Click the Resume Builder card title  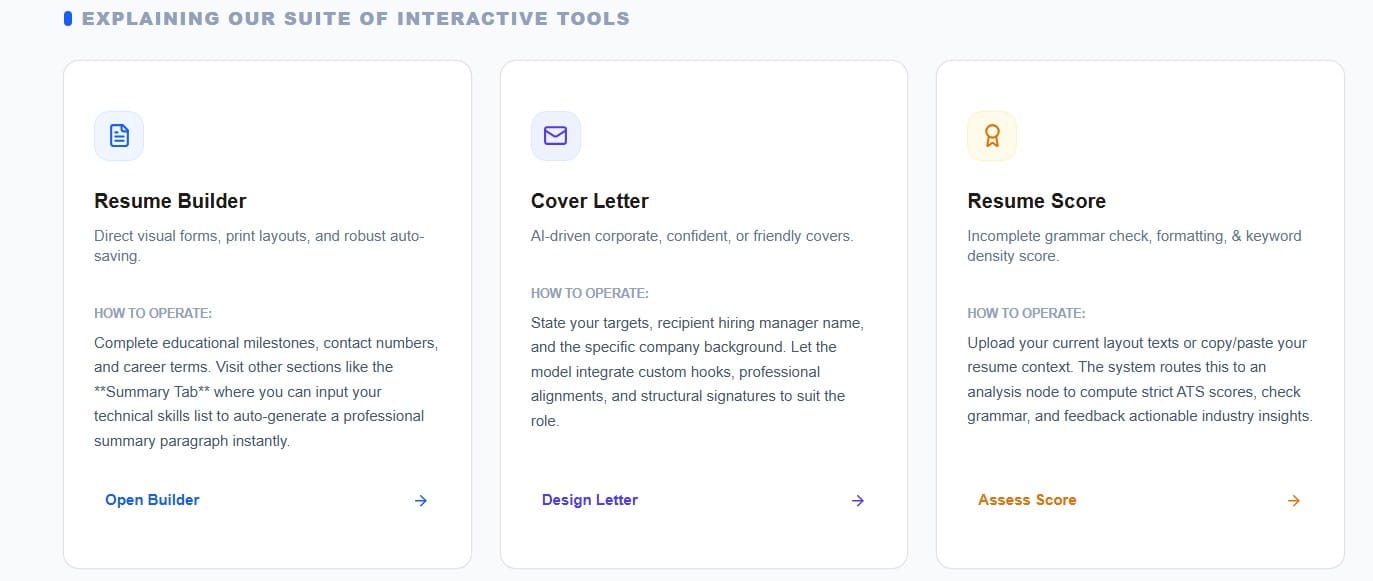click(x=170, y=201)
